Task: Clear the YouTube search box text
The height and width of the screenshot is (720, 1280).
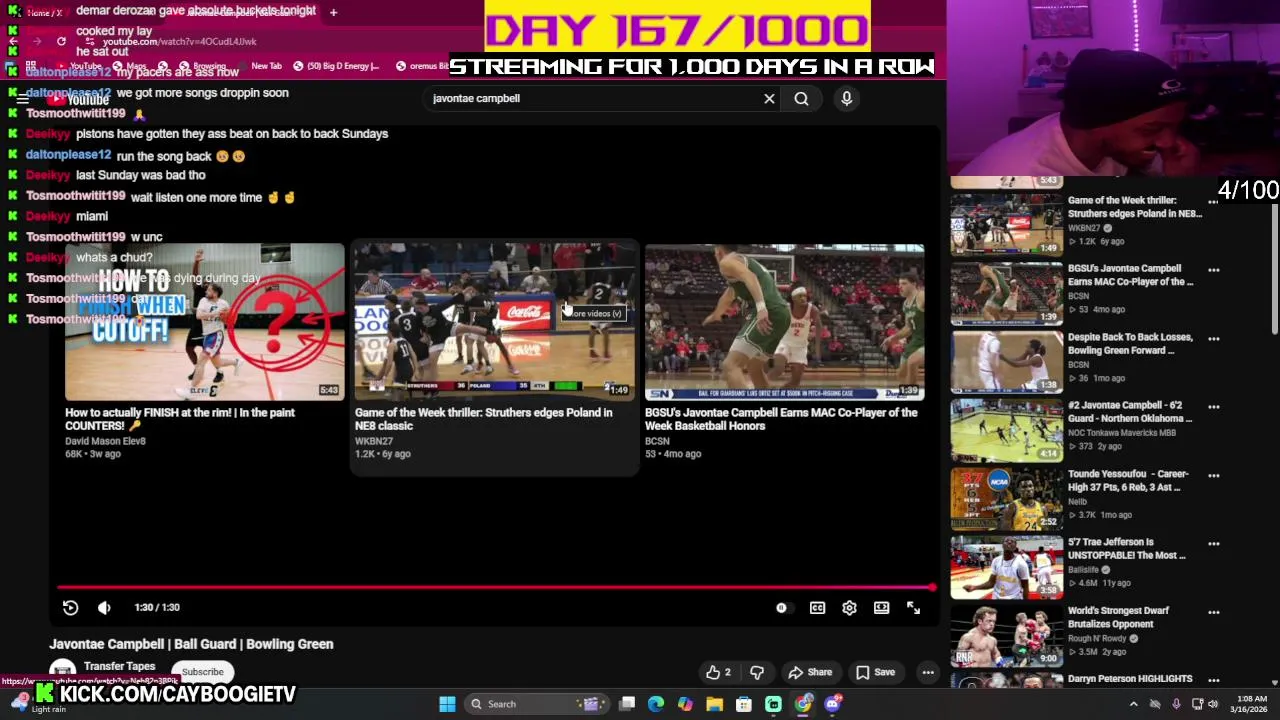Action: [x=769, y=99]
